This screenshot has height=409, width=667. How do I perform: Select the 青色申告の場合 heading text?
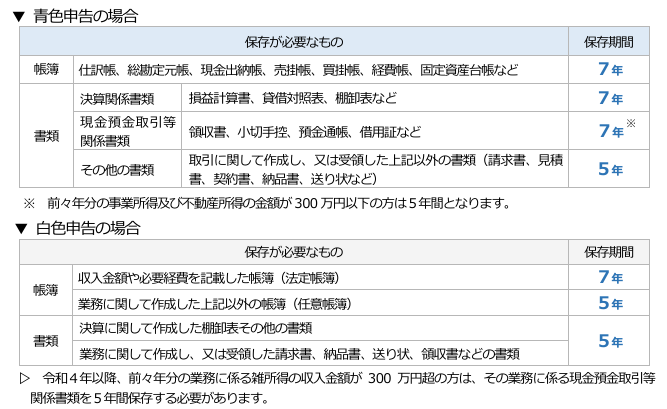(85, 16)
